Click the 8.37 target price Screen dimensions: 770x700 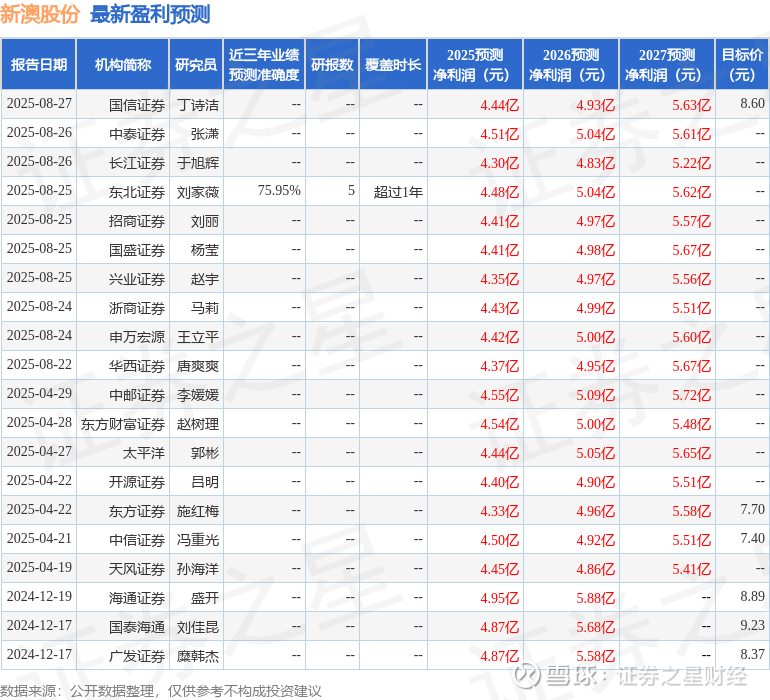coord(752,654)
